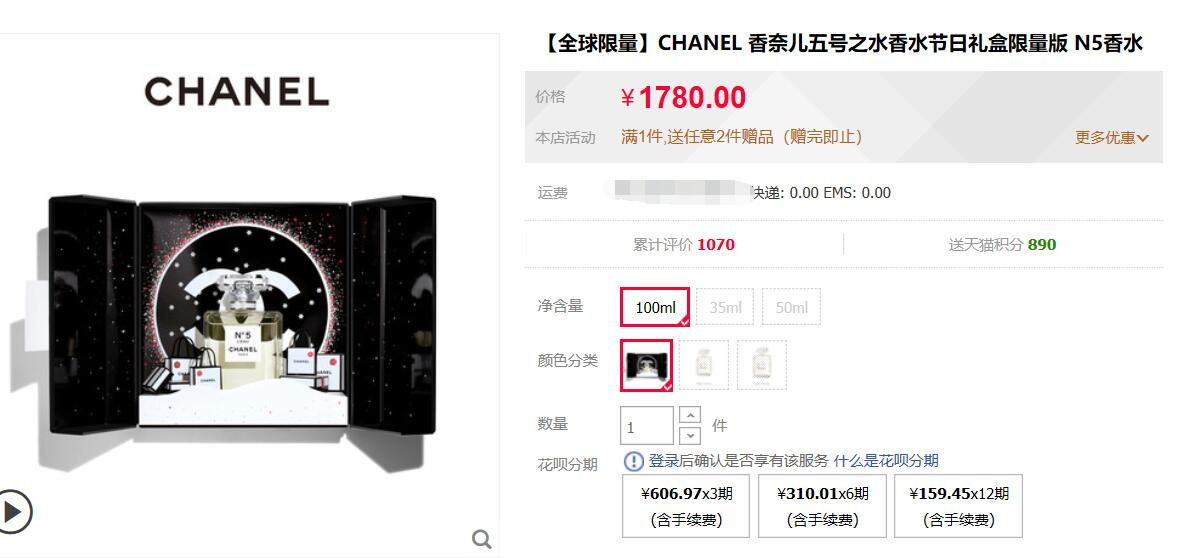Choose the ¥310.01 x6期 installment plan
1179x558 pixels.
[823, 506]
